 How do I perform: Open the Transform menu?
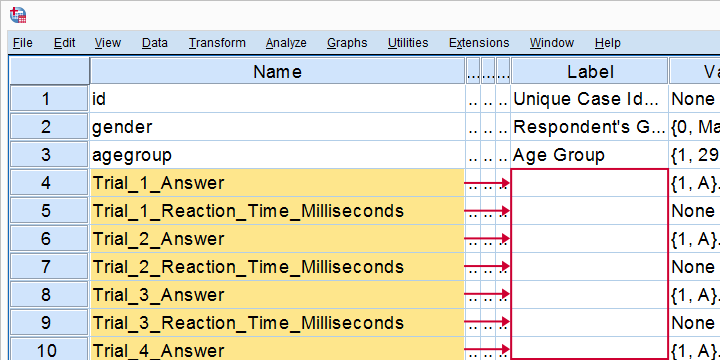click(x=217, y=43)
